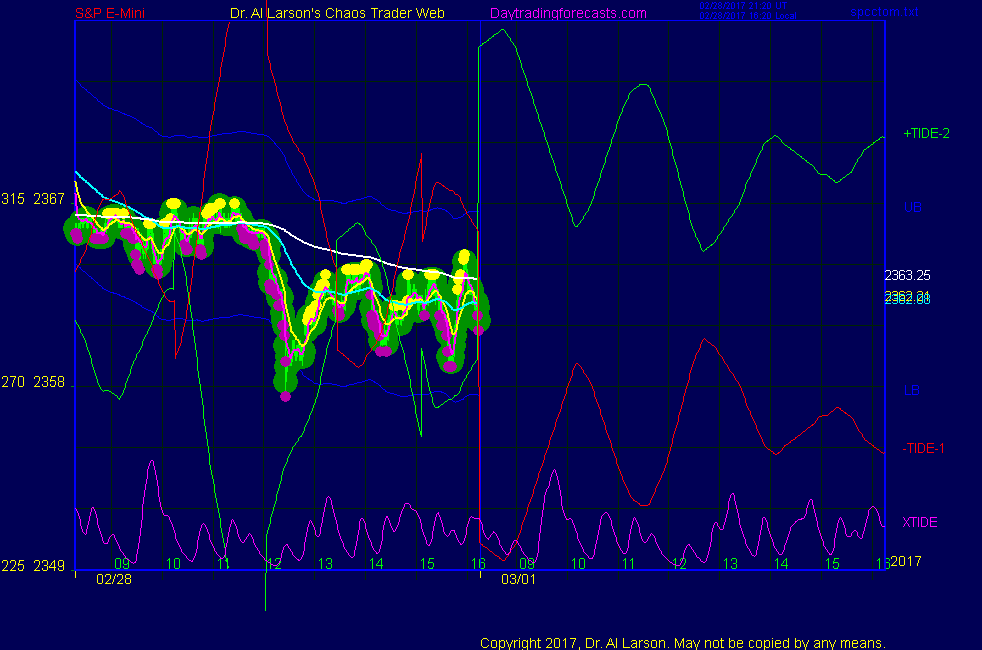Click the '315 2367' axis label
Viewport: 982px width, 650px height.
(33, 199)
